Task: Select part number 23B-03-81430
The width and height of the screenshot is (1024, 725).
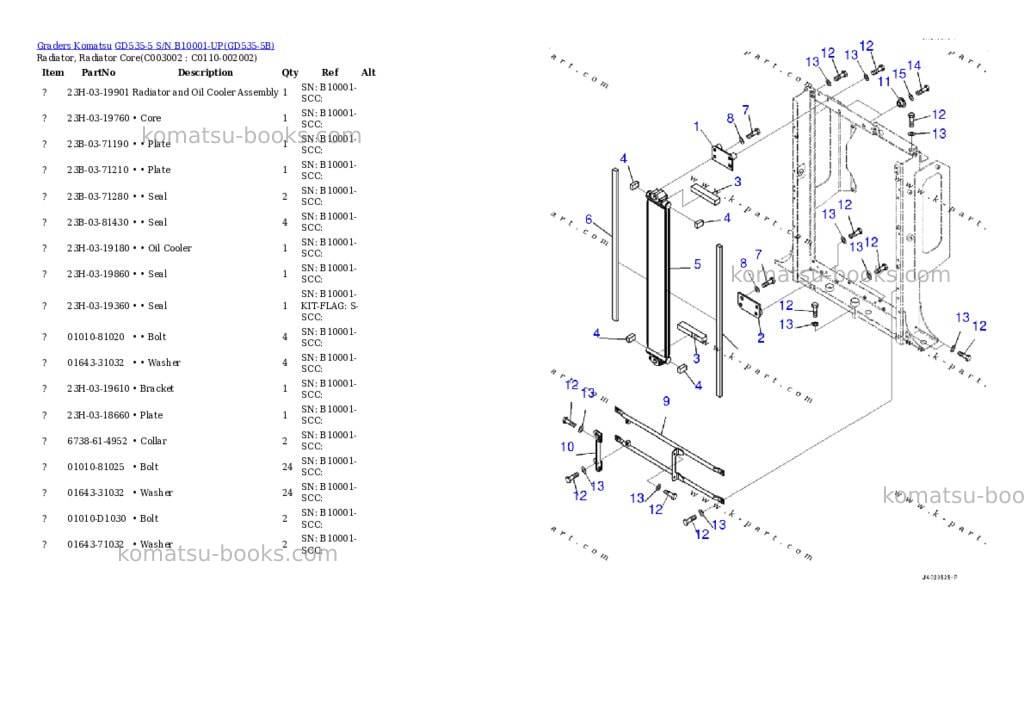Action: pyautogui.click(x=98, y=223)
